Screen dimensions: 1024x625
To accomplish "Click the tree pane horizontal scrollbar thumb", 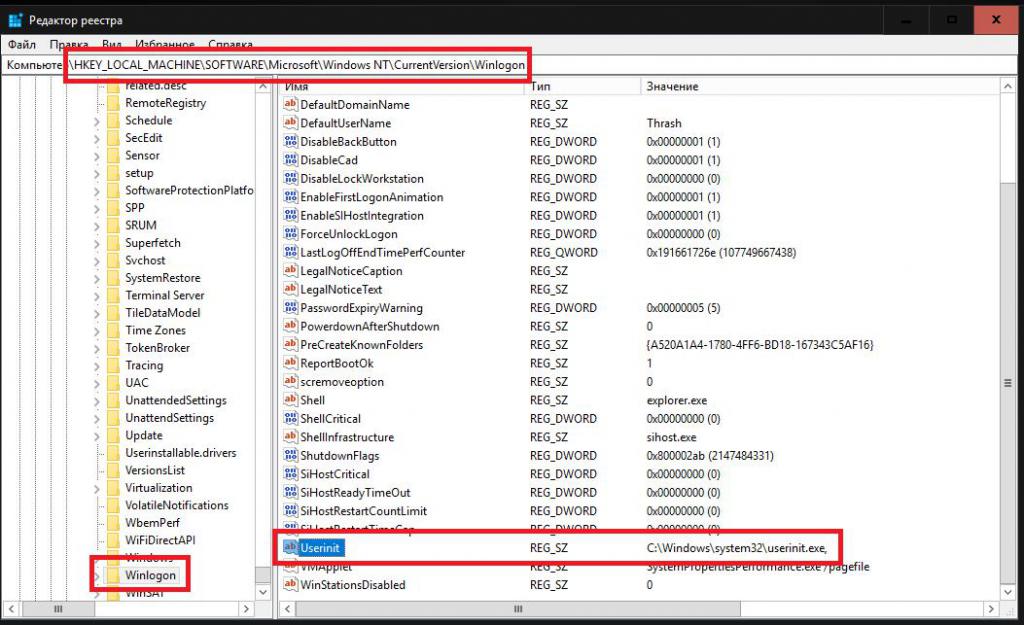I will click(x=58, y=609).
